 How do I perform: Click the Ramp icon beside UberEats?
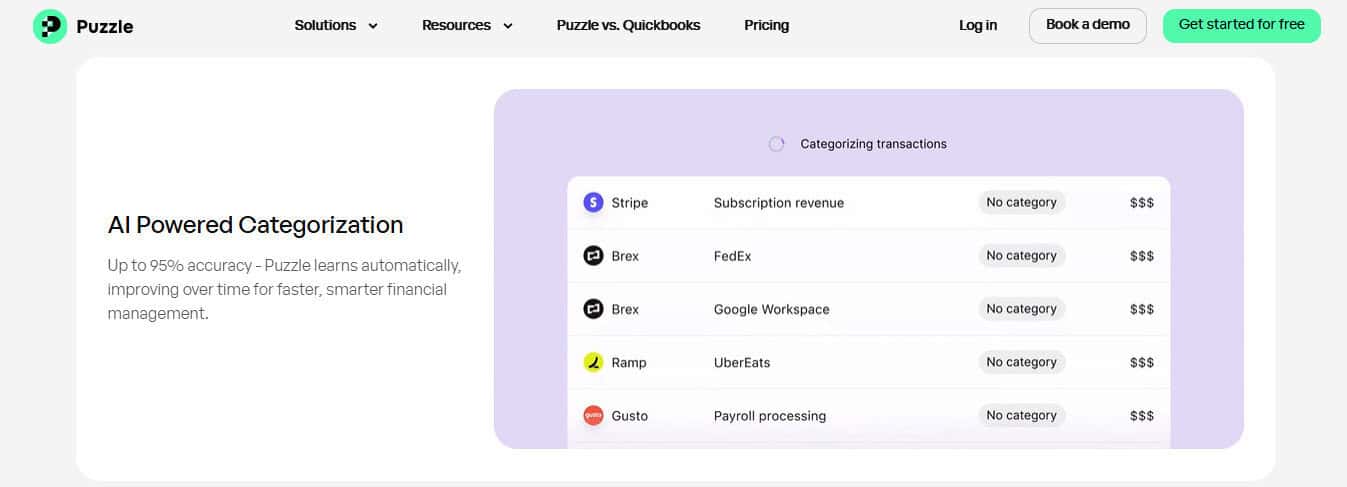coord(593,362)
